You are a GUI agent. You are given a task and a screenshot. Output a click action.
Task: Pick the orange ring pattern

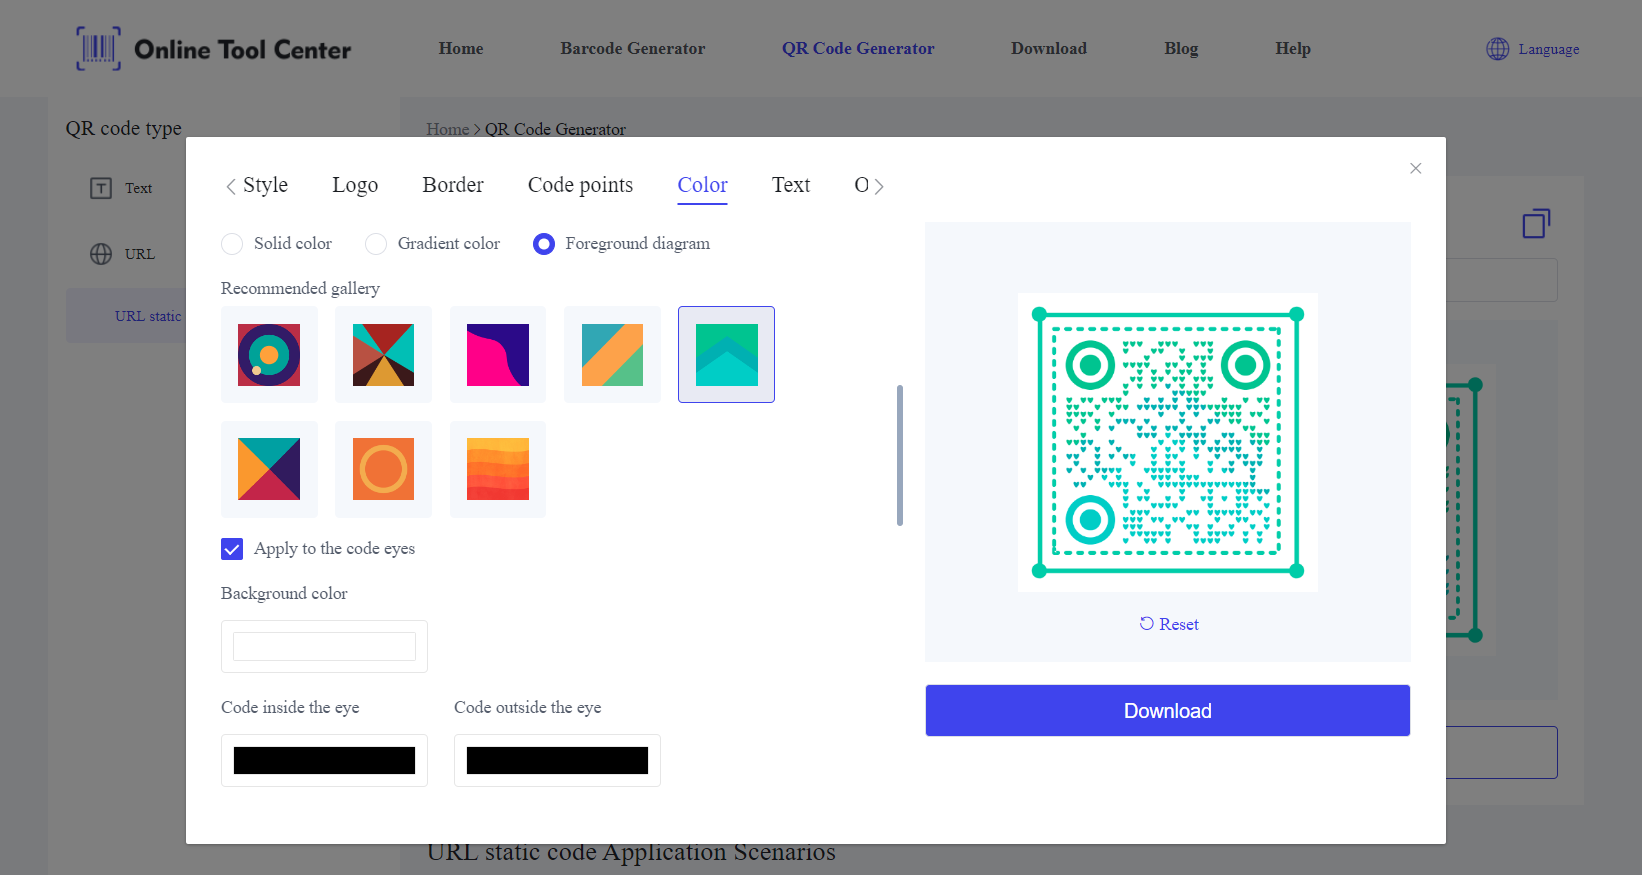383,469
